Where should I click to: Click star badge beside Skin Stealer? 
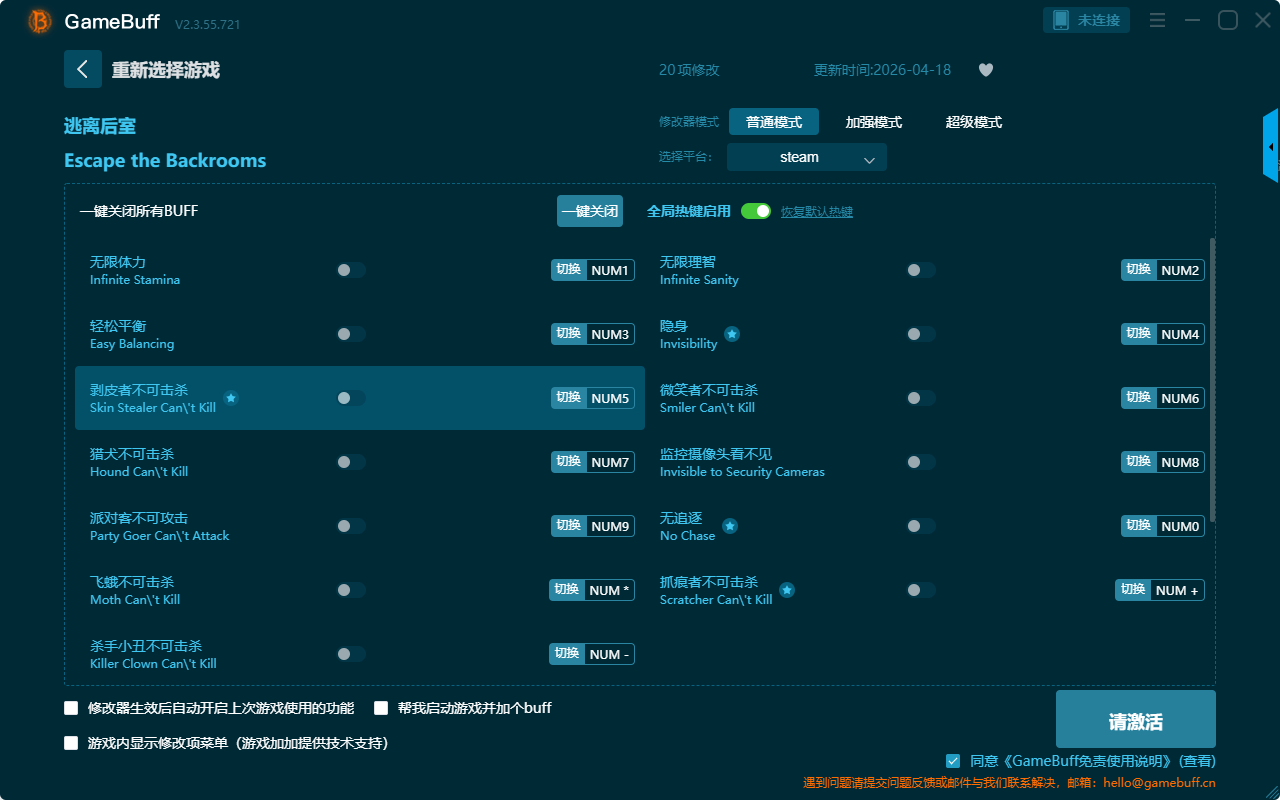coord(231,398)
